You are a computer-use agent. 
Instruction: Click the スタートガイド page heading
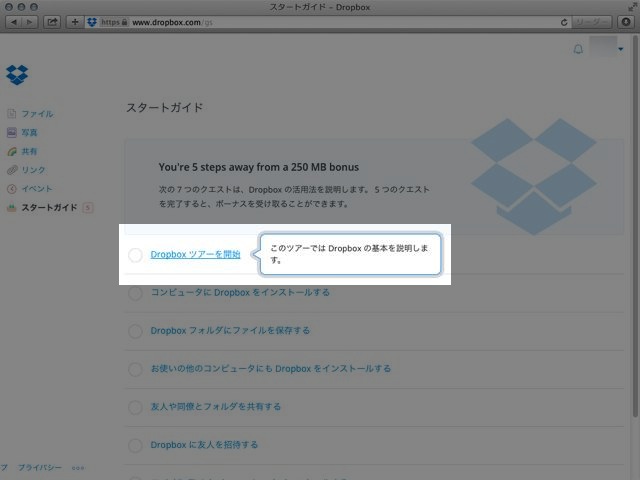[x=164, y=107]
